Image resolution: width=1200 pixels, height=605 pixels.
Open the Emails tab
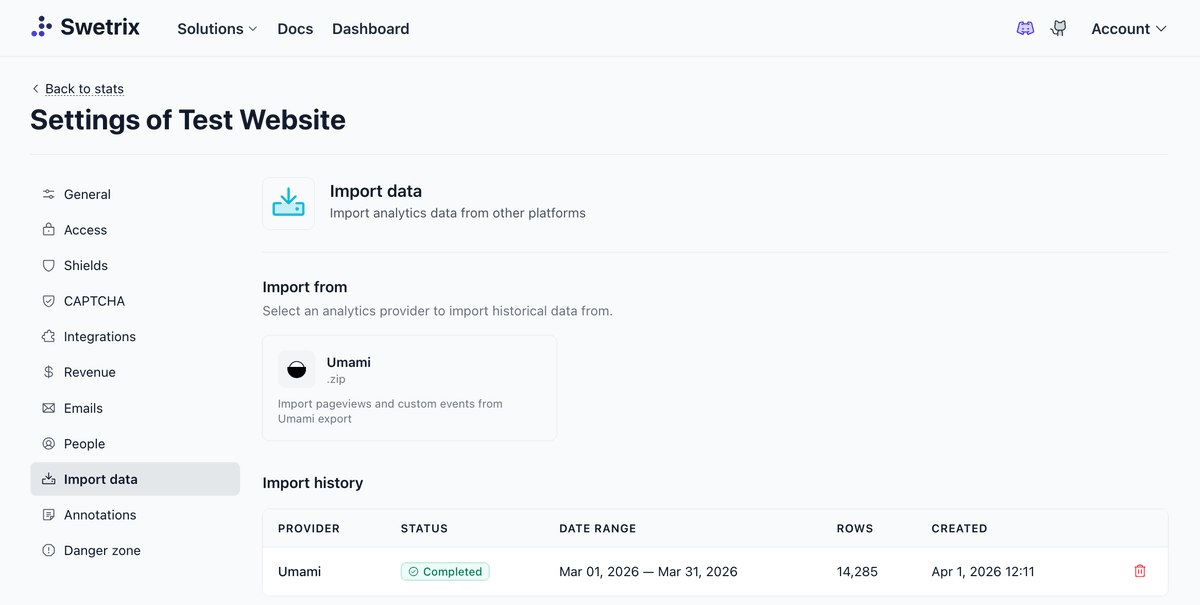tap(135, 408)
